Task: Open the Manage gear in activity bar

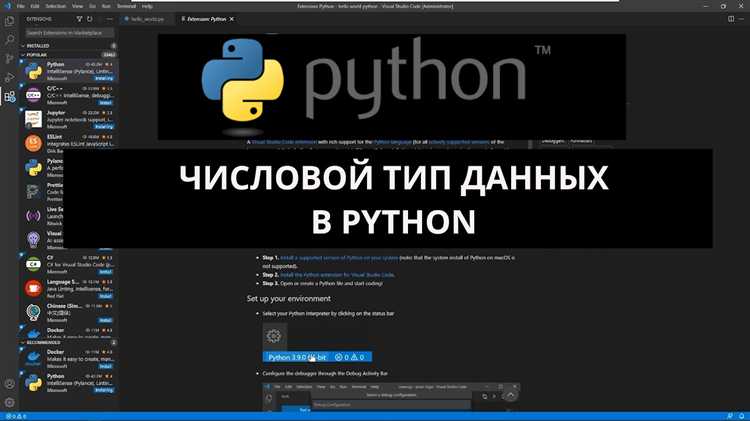Action: [10, 403]
